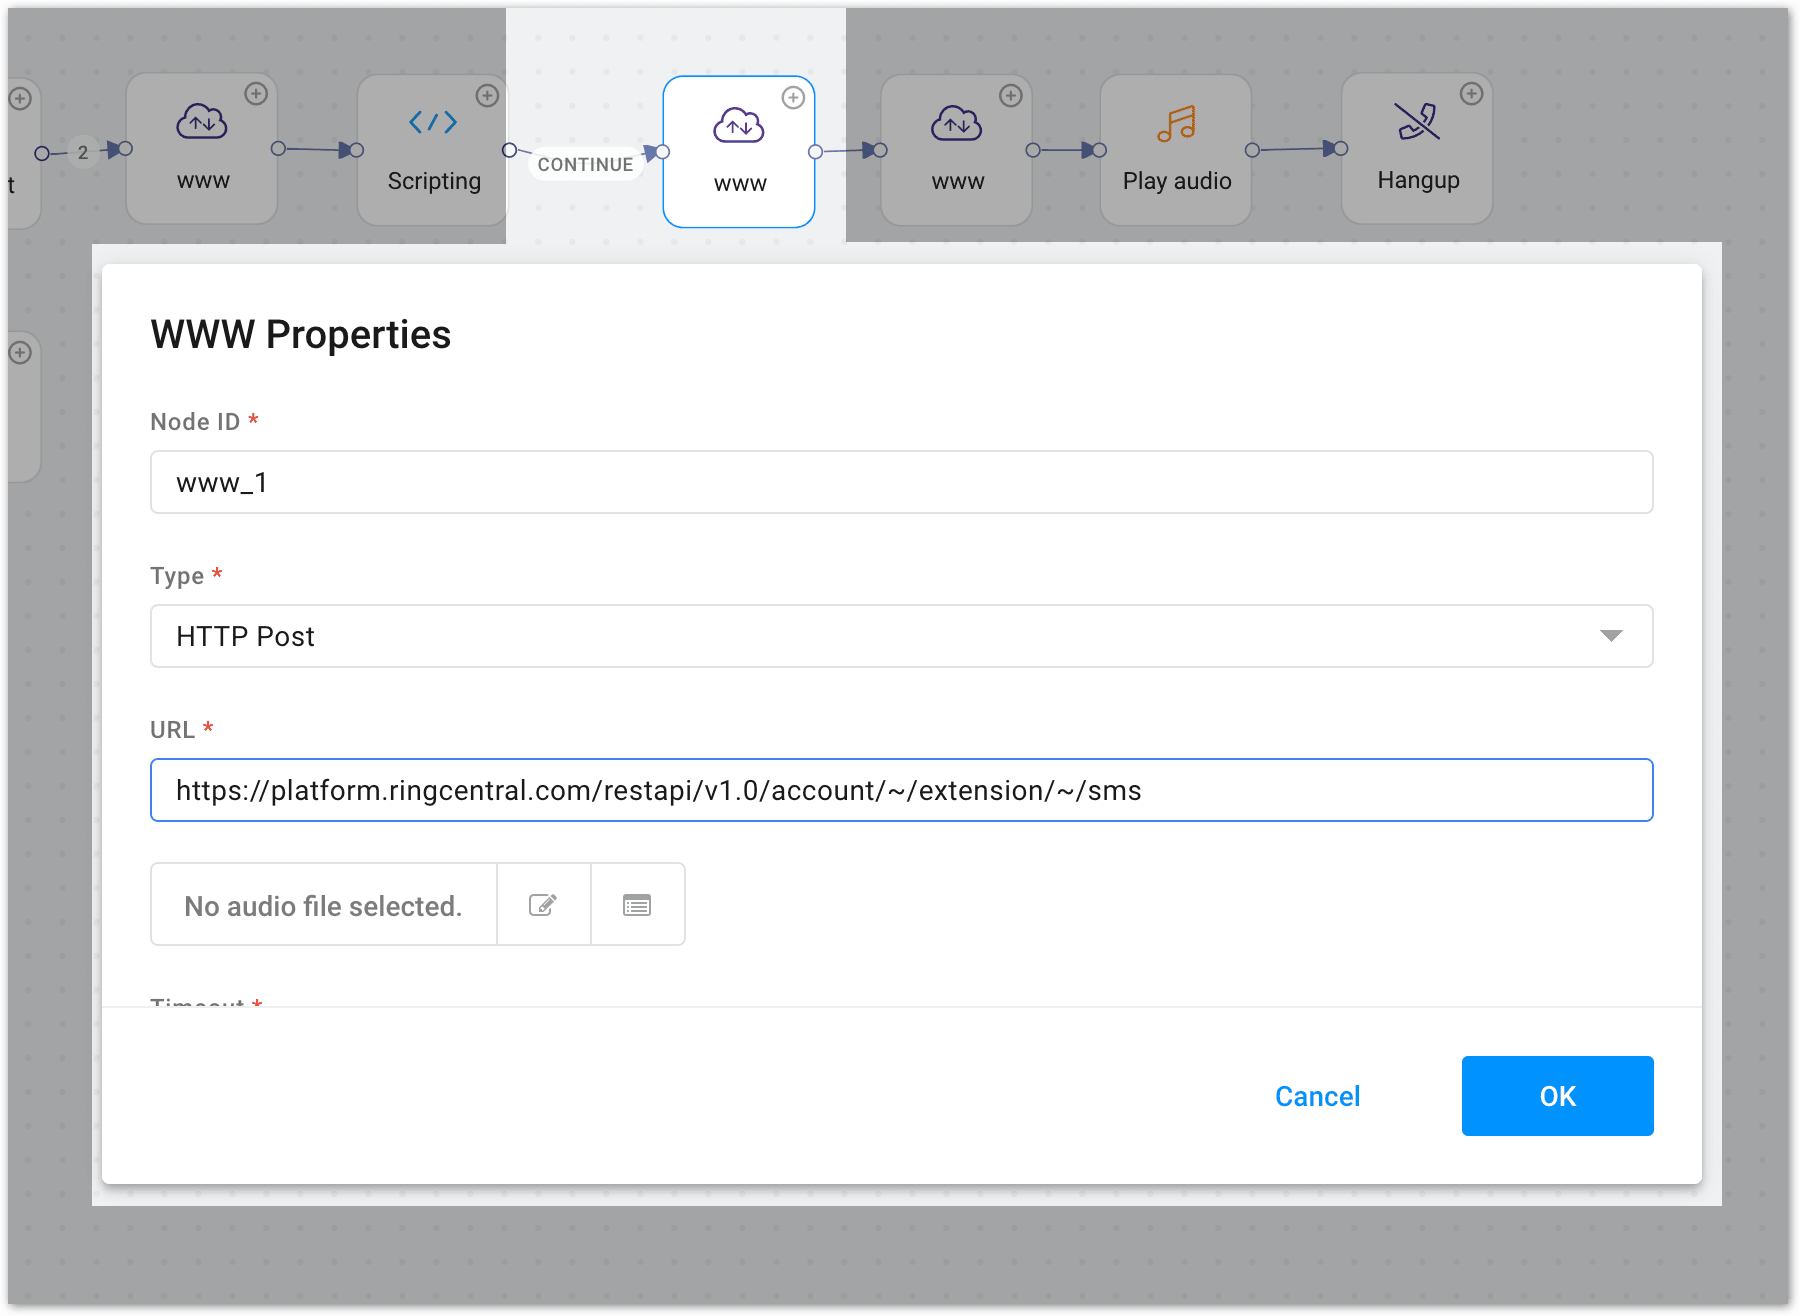Select the URL input field
Screen dimensions: 1800x1316
point(900,790)
